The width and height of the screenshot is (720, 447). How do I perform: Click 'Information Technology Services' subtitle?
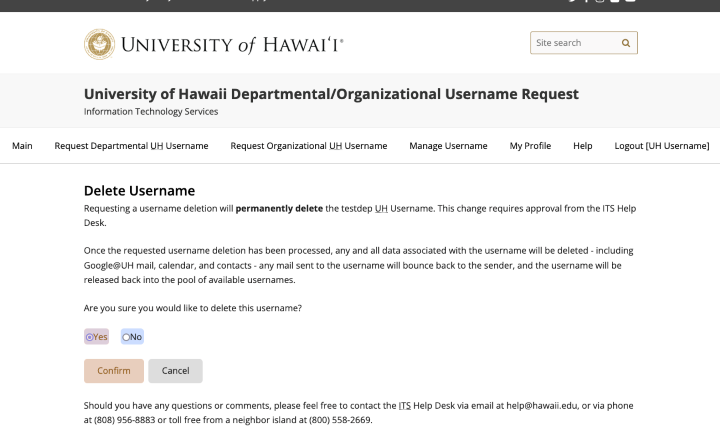pyautogui.click(x=151, y=112)
